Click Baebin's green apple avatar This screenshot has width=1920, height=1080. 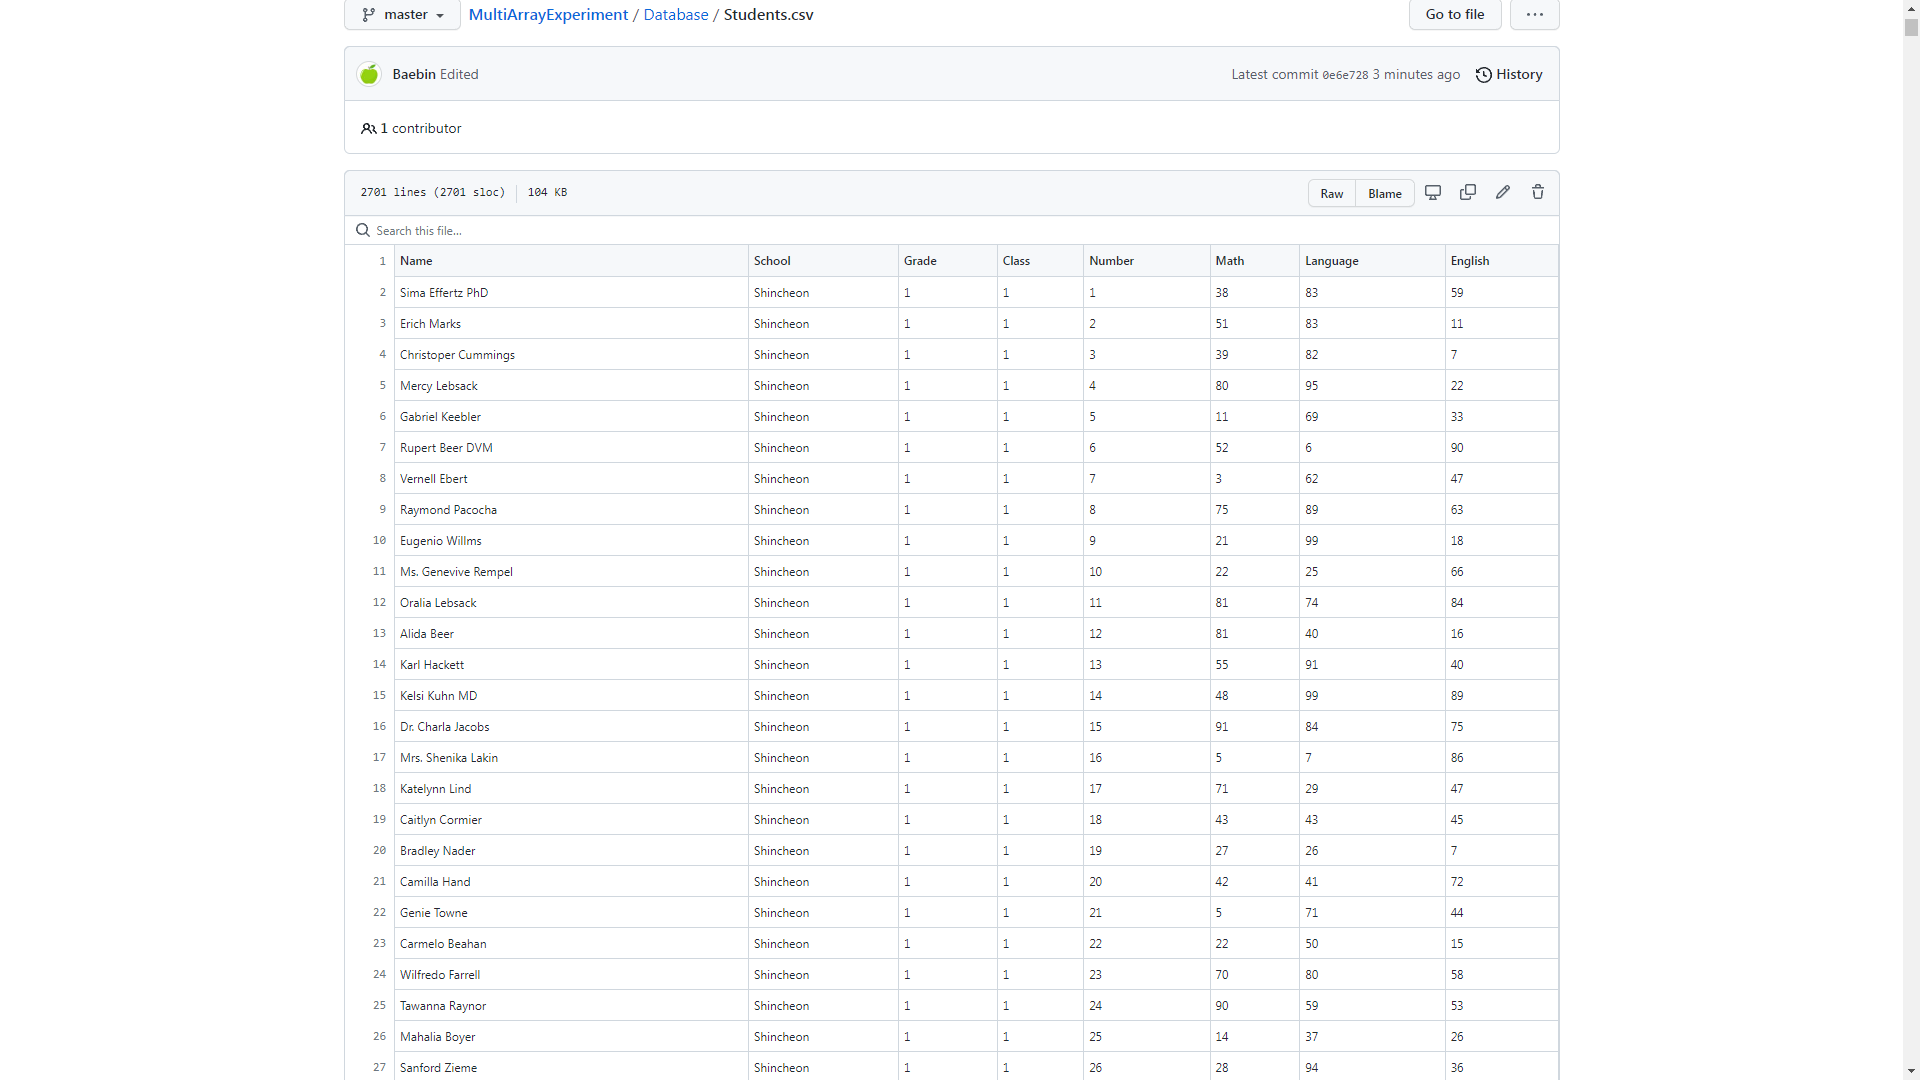click(368, 74)
